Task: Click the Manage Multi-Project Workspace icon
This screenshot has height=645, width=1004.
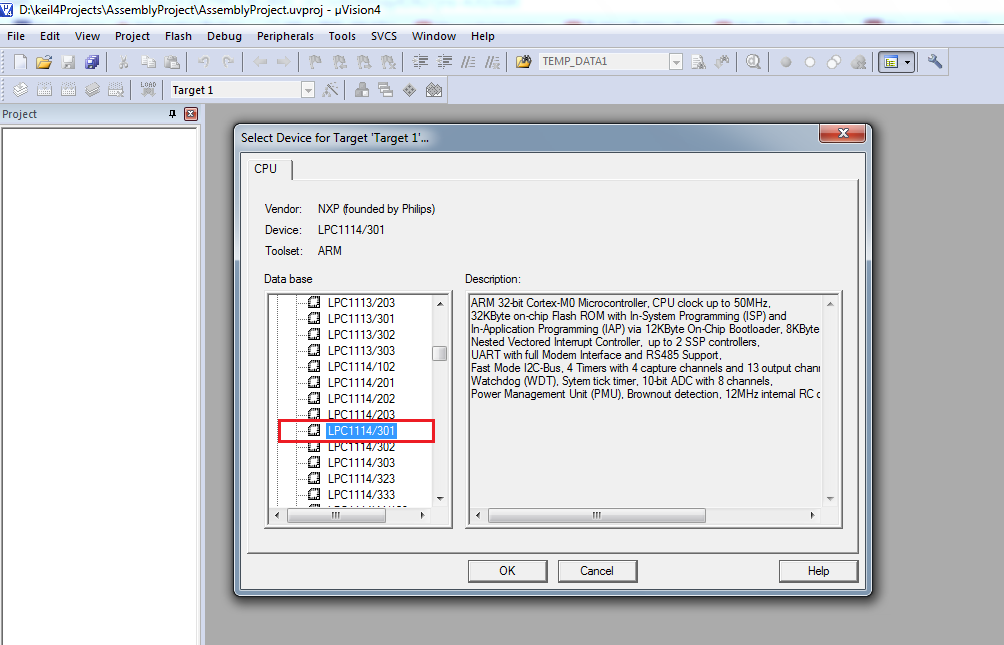Action: (x=385, y=90)
